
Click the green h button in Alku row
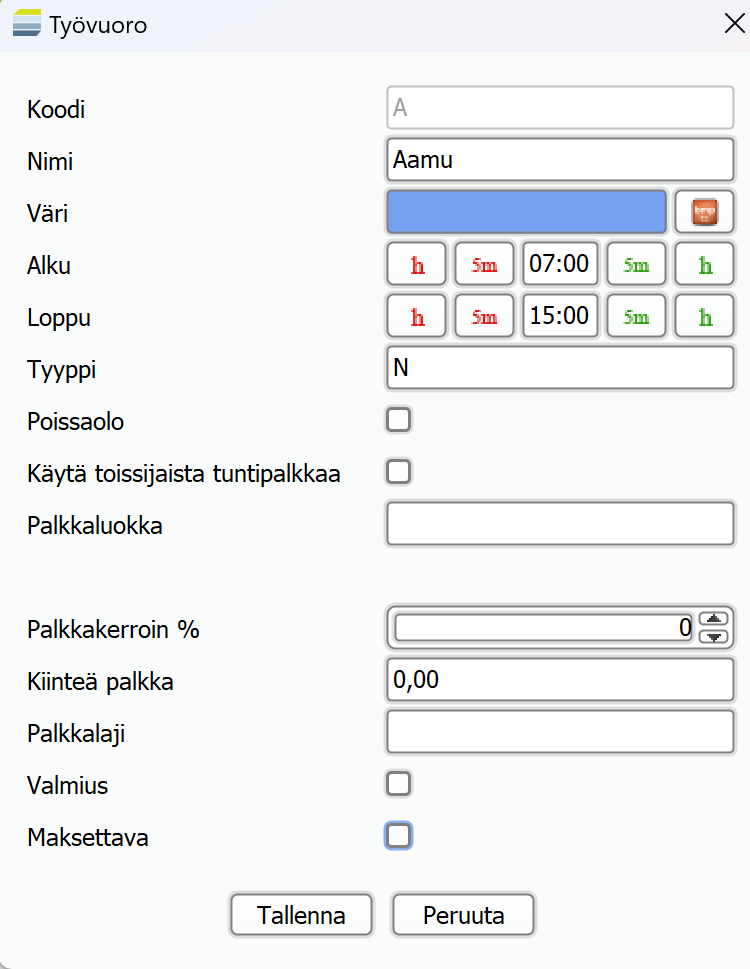point(705,265)
